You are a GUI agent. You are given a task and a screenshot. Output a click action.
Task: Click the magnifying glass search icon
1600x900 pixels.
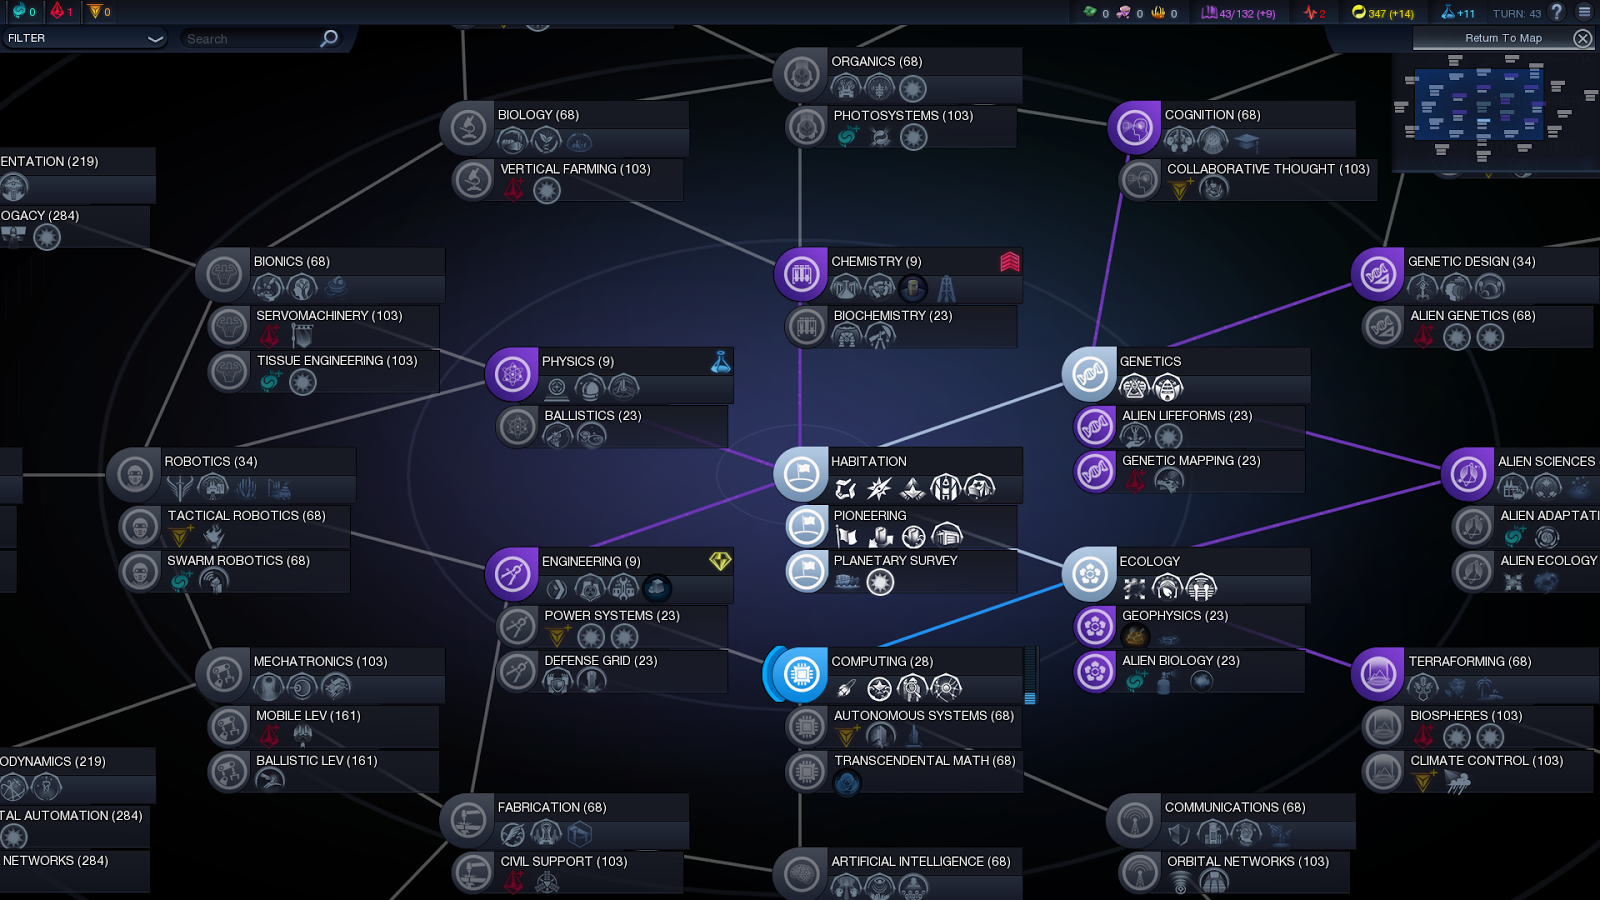point(329,38)
